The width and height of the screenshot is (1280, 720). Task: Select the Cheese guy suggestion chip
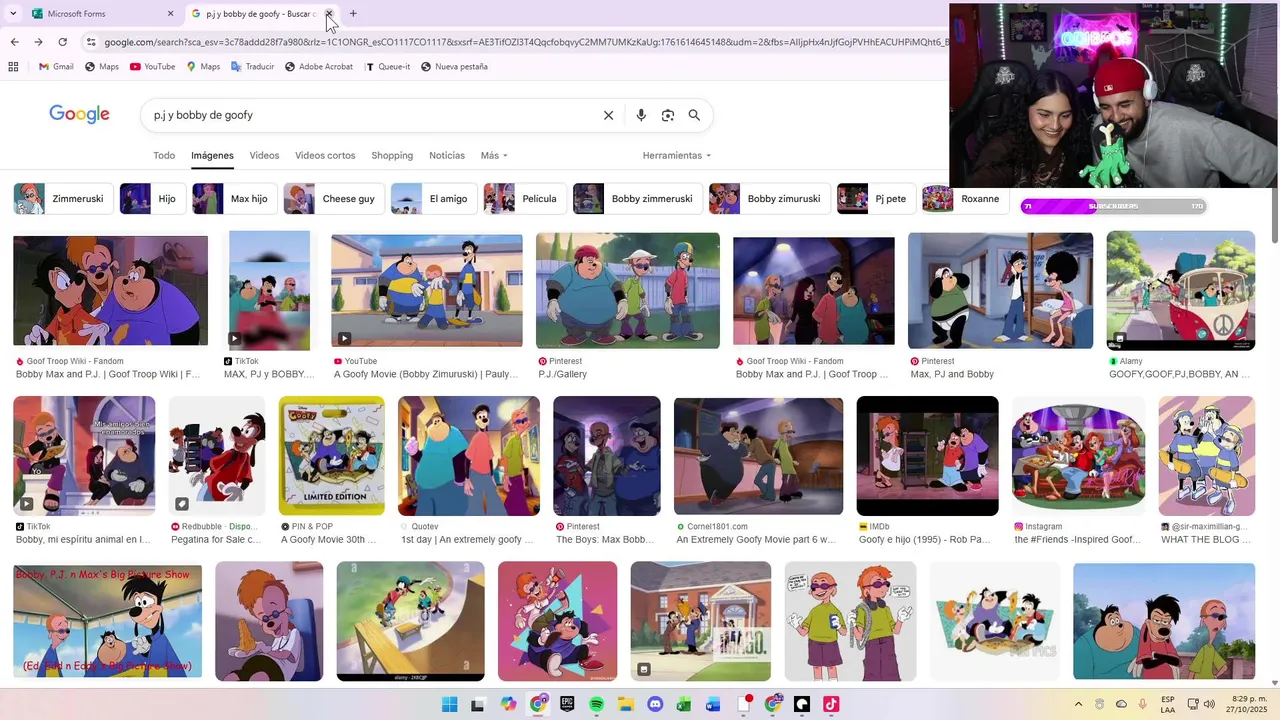pyautogui.click(x=333, y=199)
